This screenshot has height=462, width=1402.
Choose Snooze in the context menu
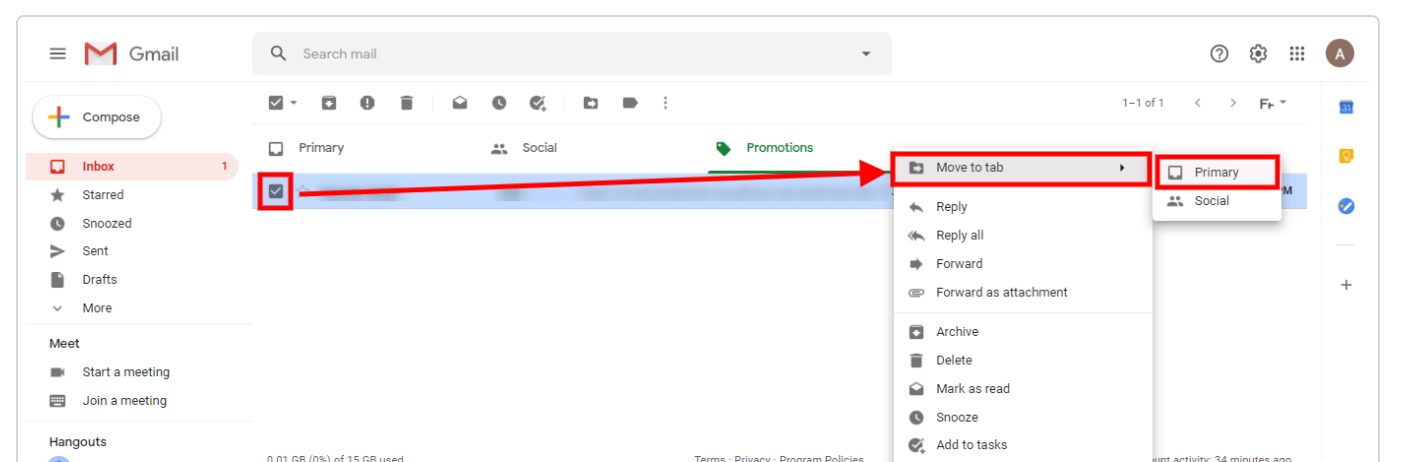coord(1022,417)
